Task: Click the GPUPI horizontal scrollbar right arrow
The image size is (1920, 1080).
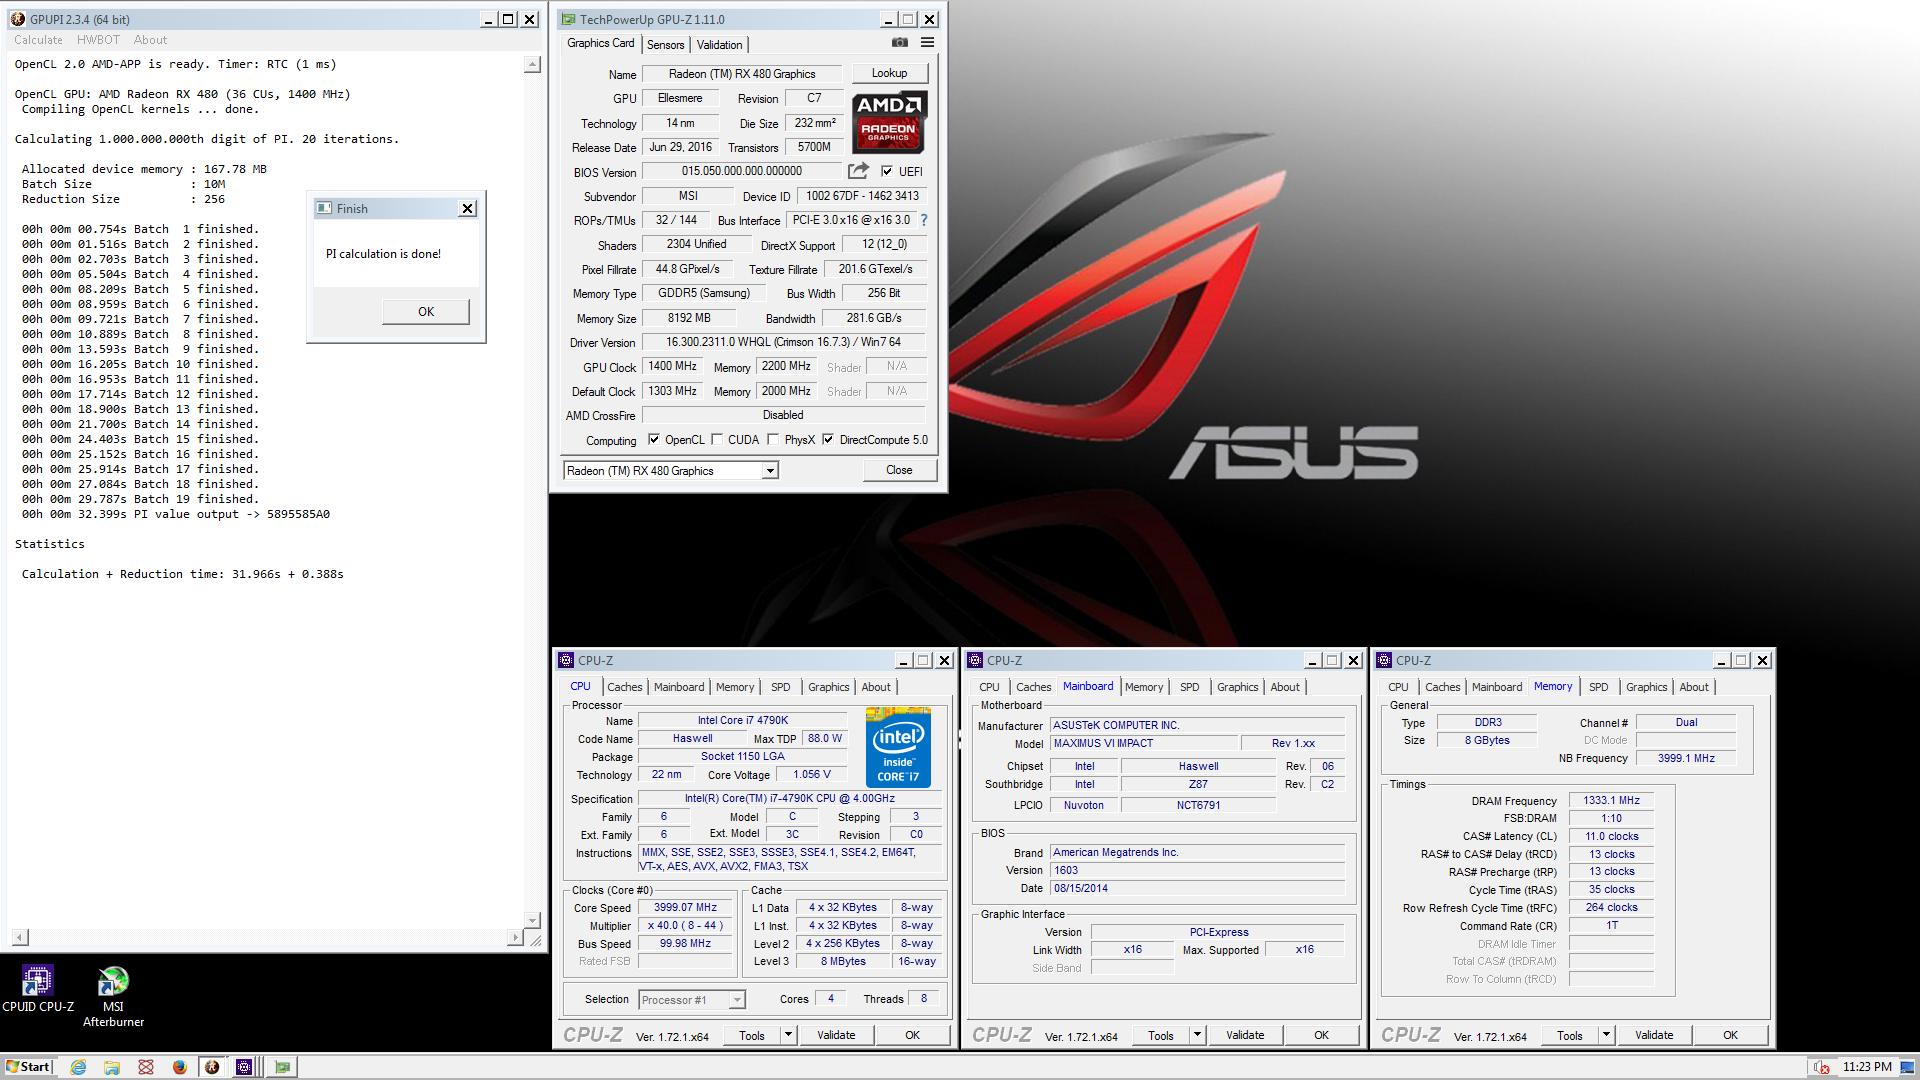Action: click(x=515, y=938)
